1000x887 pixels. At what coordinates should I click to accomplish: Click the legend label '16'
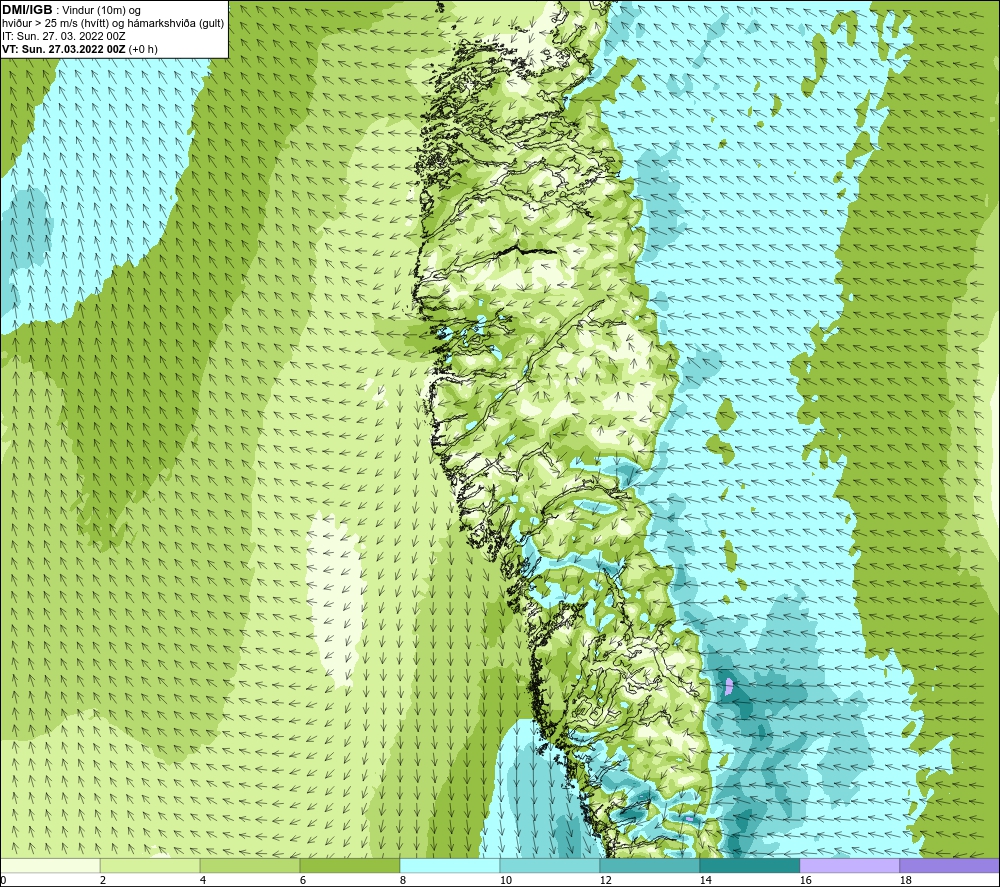click(805, 880)
